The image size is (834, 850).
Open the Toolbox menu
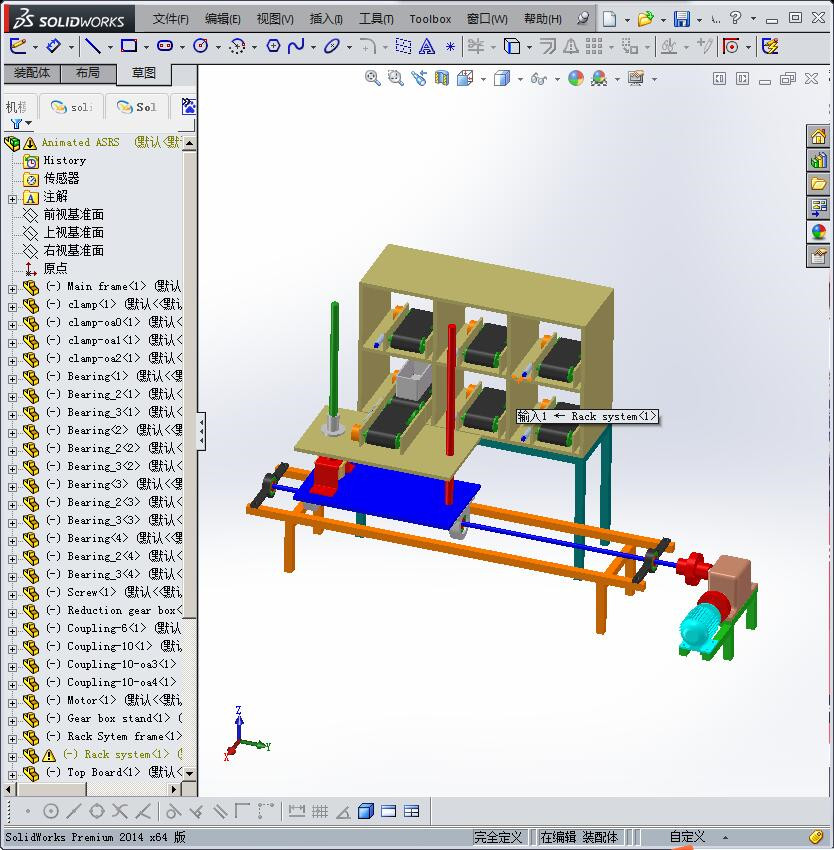coord(430,19)
